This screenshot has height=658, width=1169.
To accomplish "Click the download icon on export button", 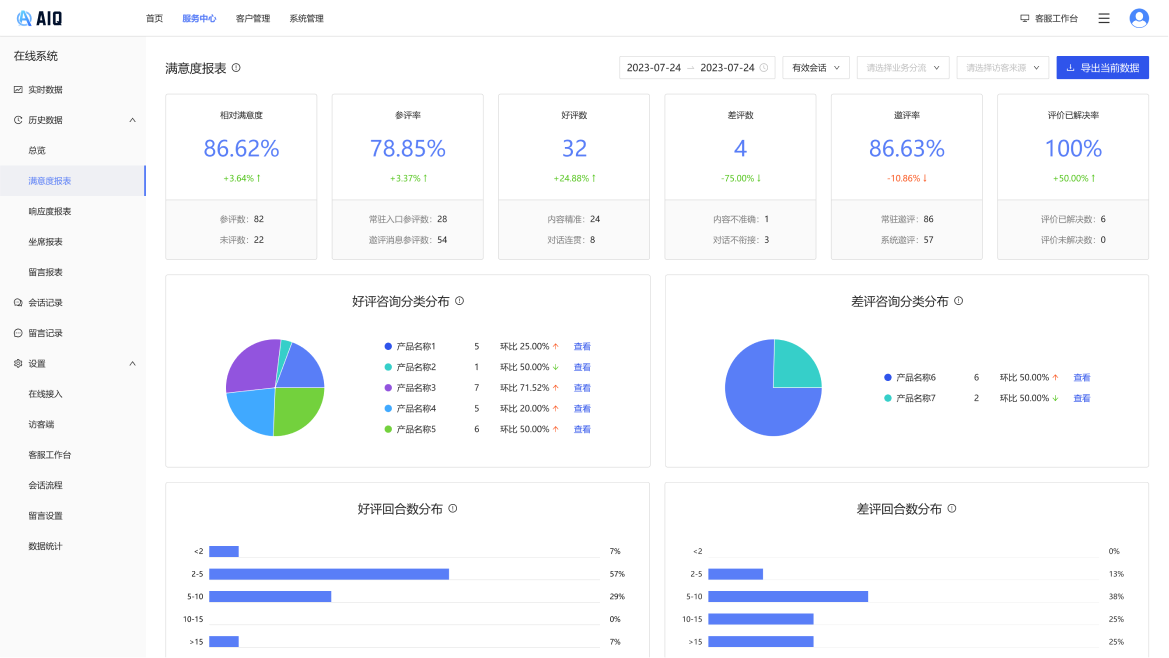I will (x=1071, y=68).
